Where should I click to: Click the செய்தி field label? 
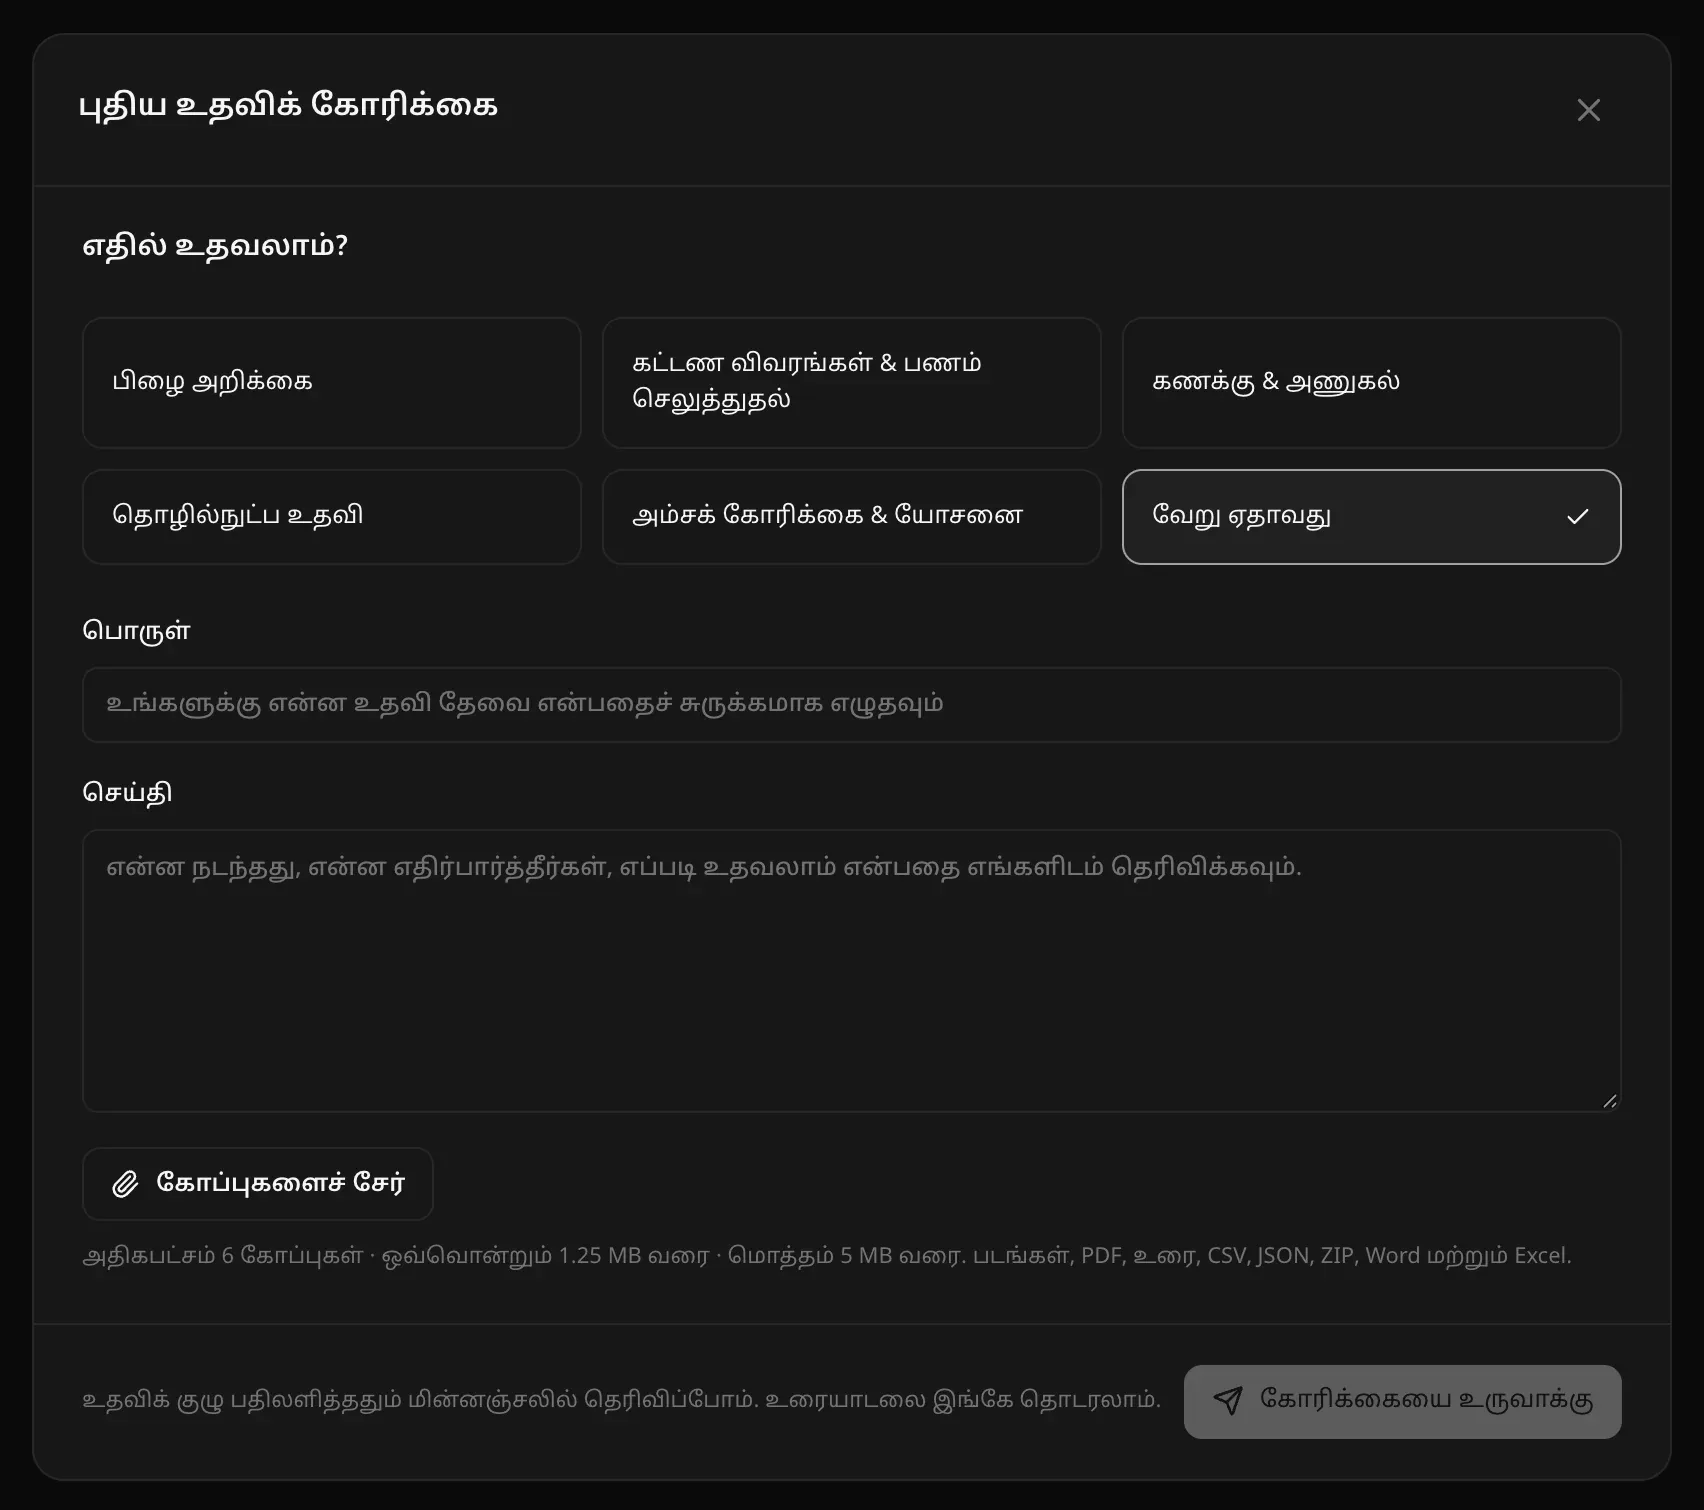point(127,793)
